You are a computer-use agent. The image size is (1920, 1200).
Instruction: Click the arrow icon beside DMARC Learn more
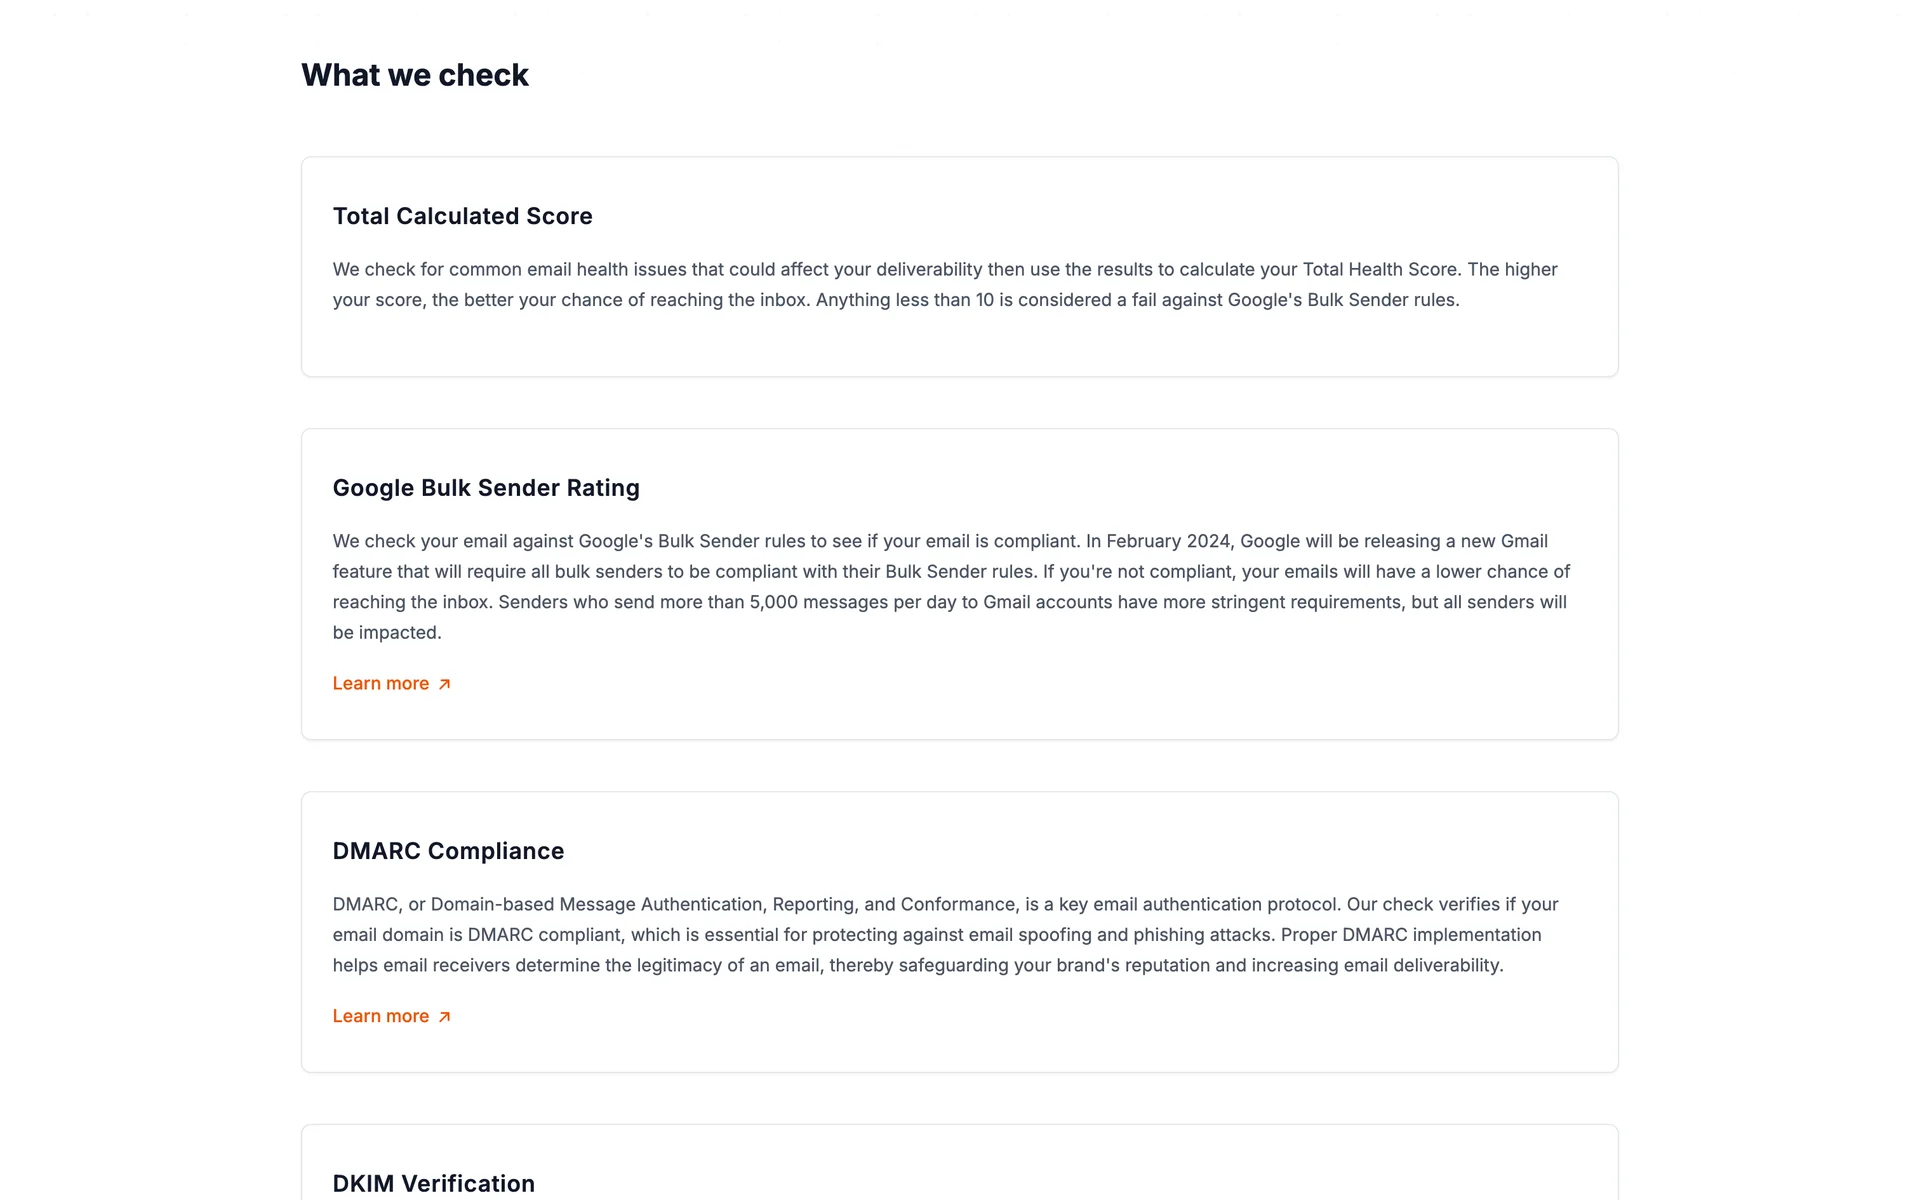coord(445,1017)
